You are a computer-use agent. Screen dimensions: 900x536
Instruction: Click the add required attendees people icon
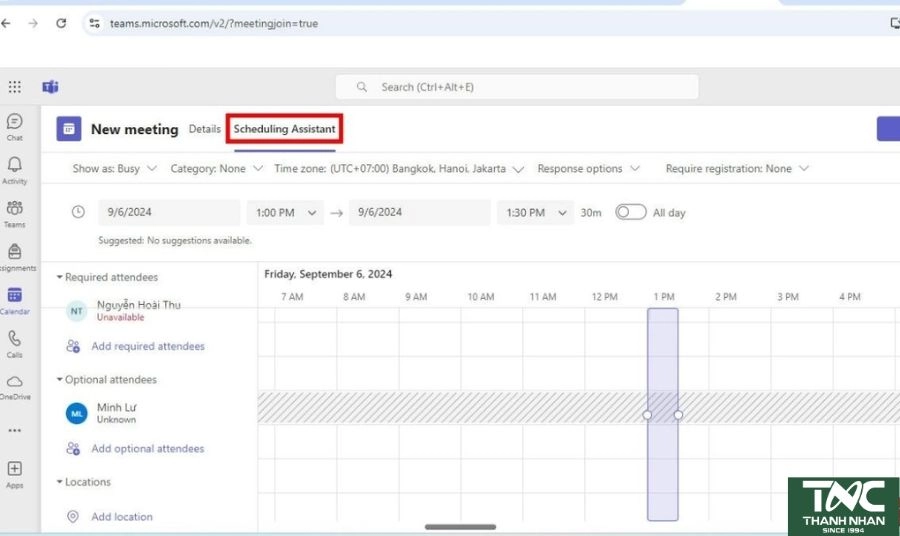point(73,346)
